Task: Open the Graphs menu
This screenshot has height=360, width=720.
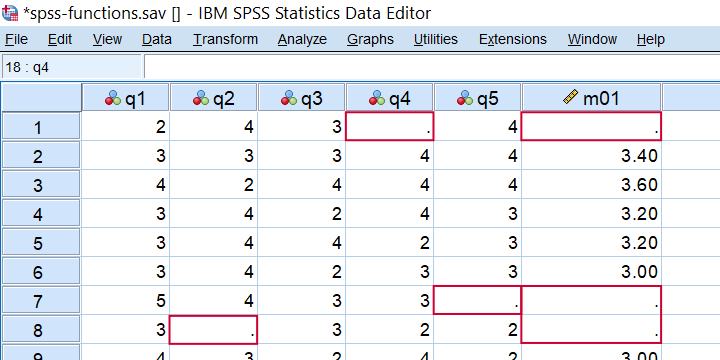Action: tap(370, 39)
